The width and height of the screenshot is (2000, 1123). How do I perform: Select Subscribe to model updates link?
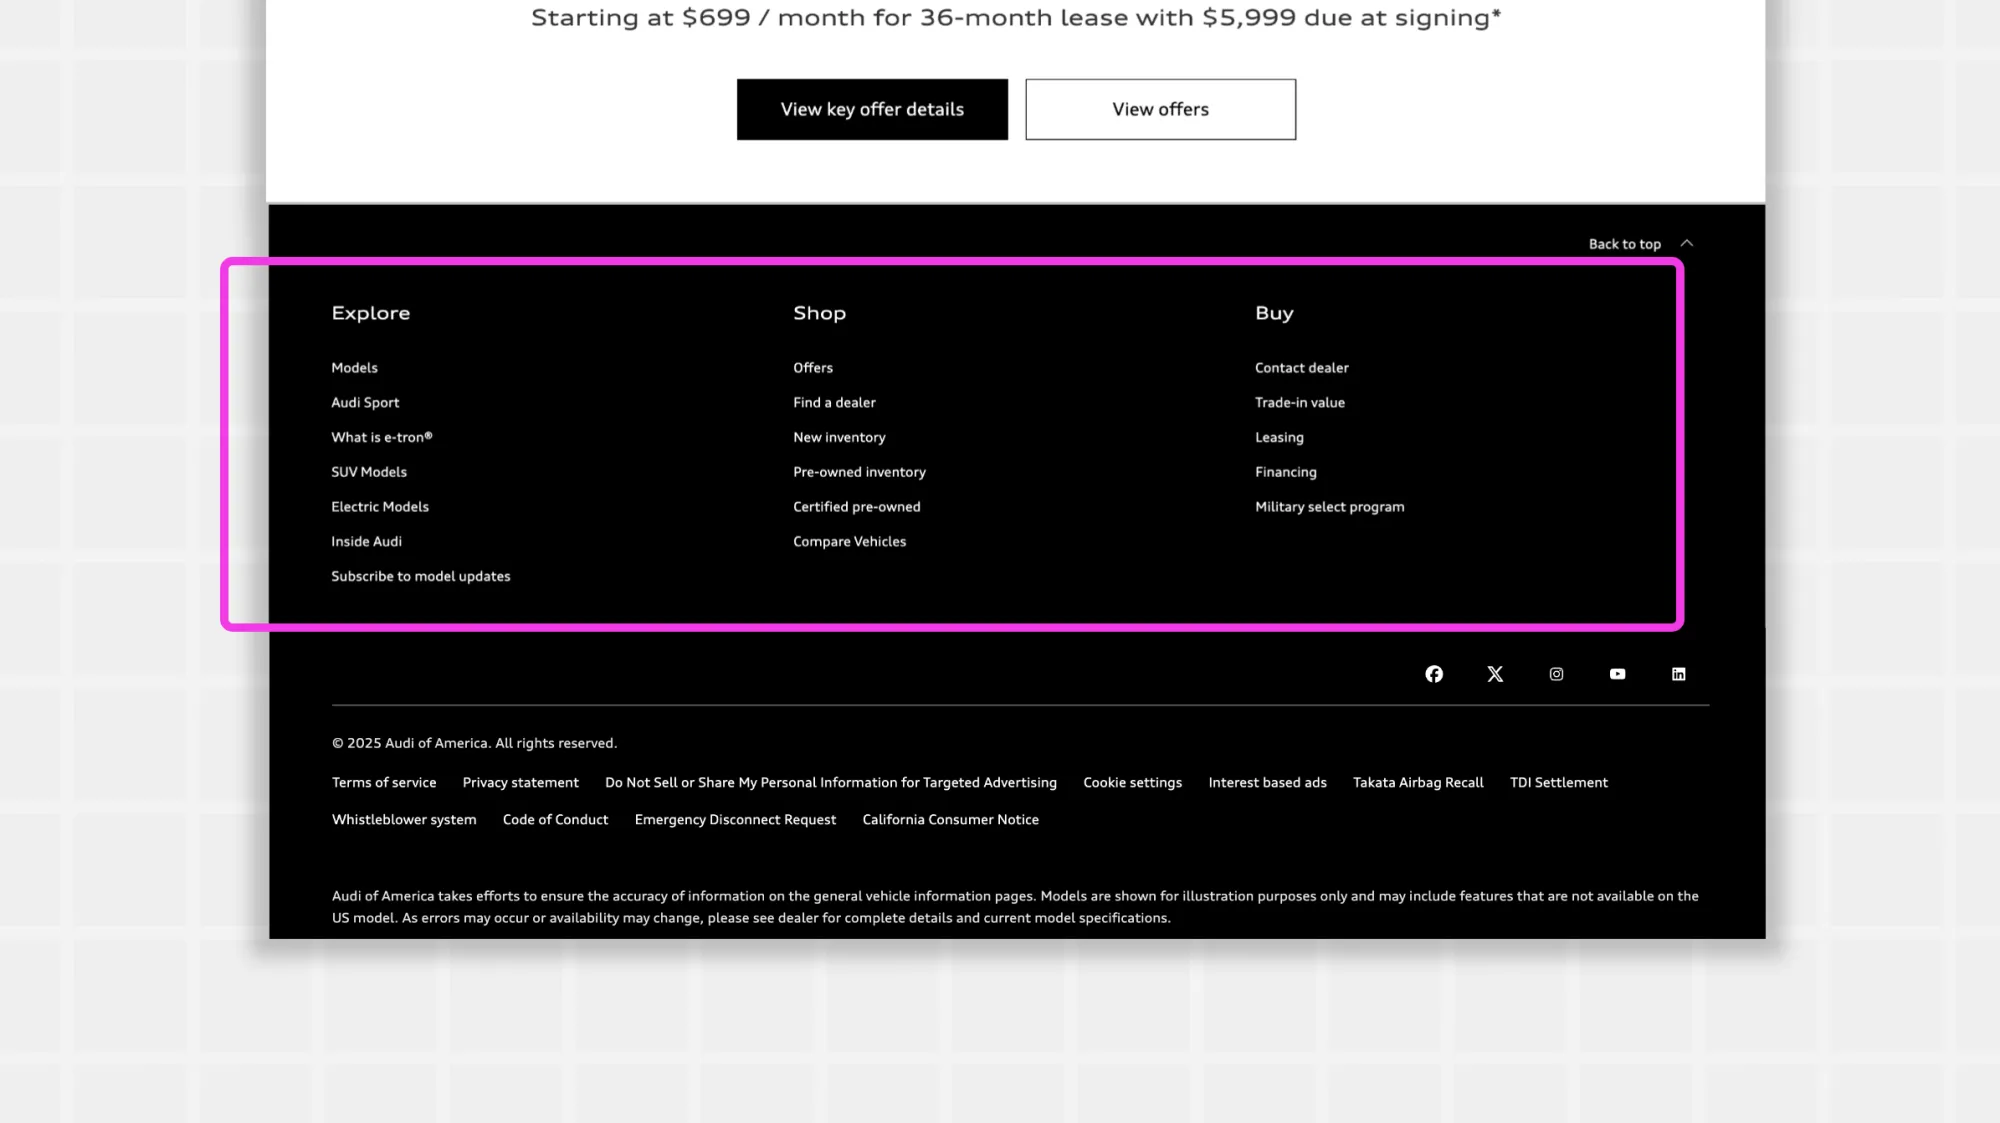point(421,576)
